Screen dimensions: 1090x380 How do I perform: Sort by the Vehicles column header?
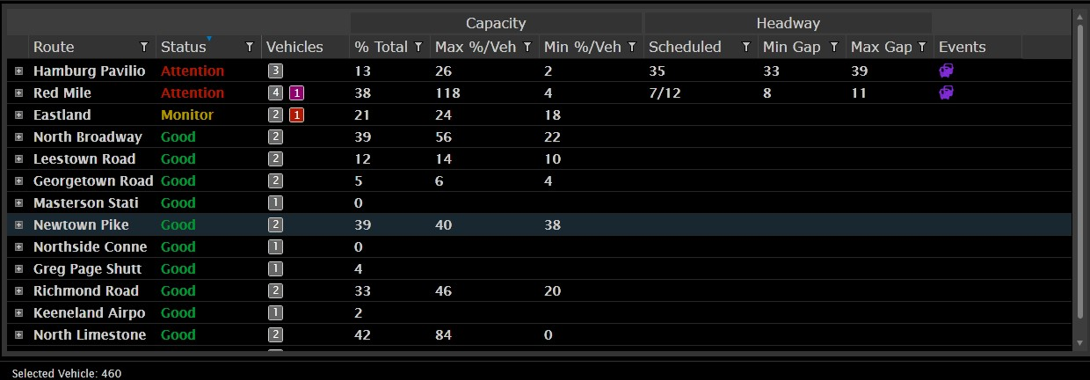click(295, 47)
